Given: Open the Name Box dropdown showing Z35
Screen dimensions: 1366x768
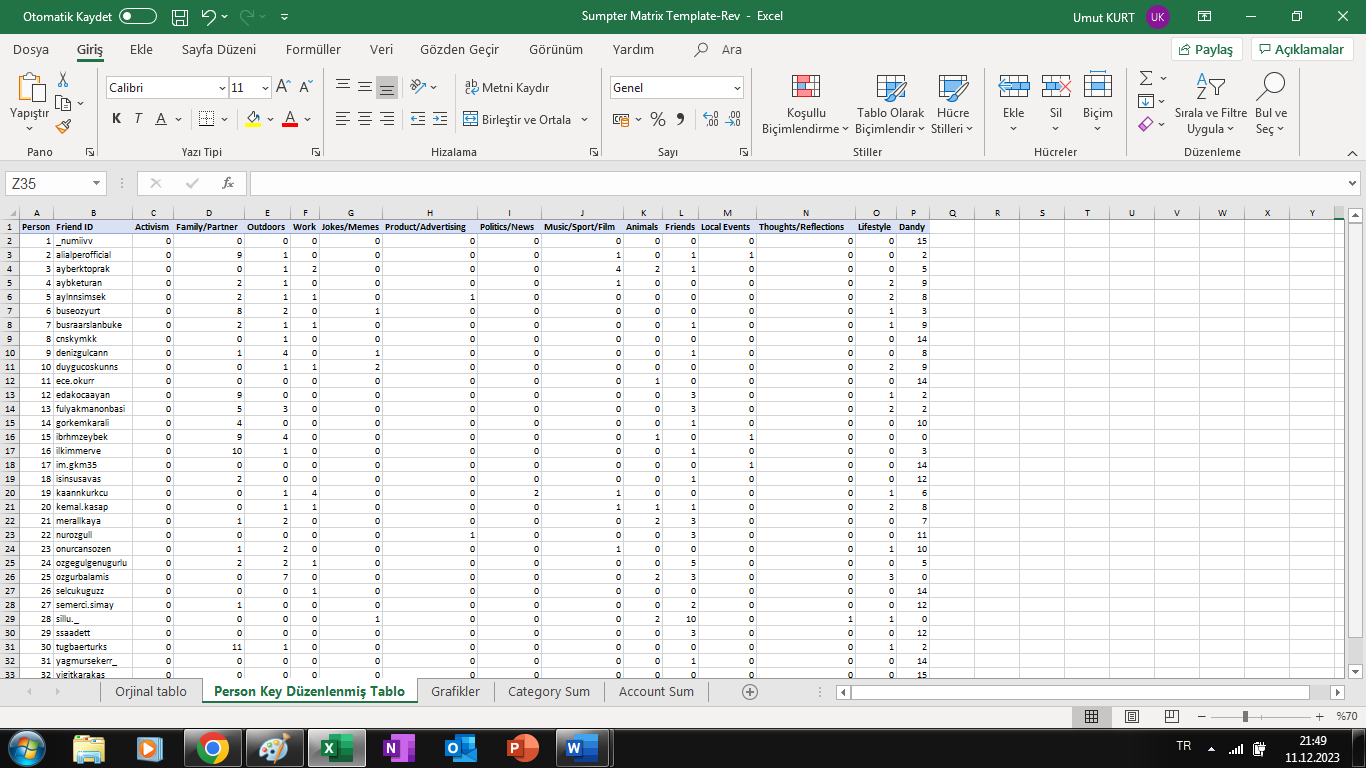Looking at the screenshot, I should (x=97, y=184).
